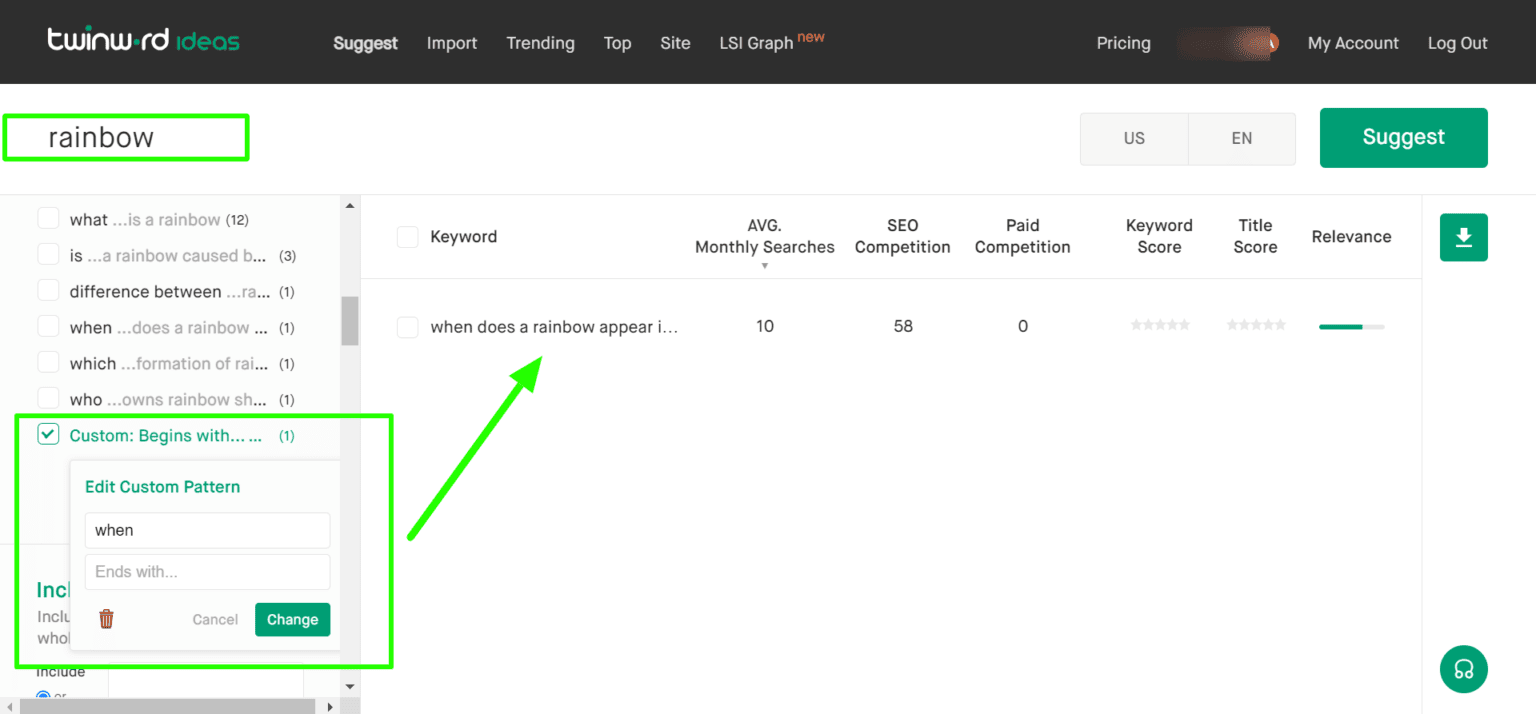The height and width of the screenshot is (714, 1536).
Task: Click the green download results icon
Action: pos(1463,237)
